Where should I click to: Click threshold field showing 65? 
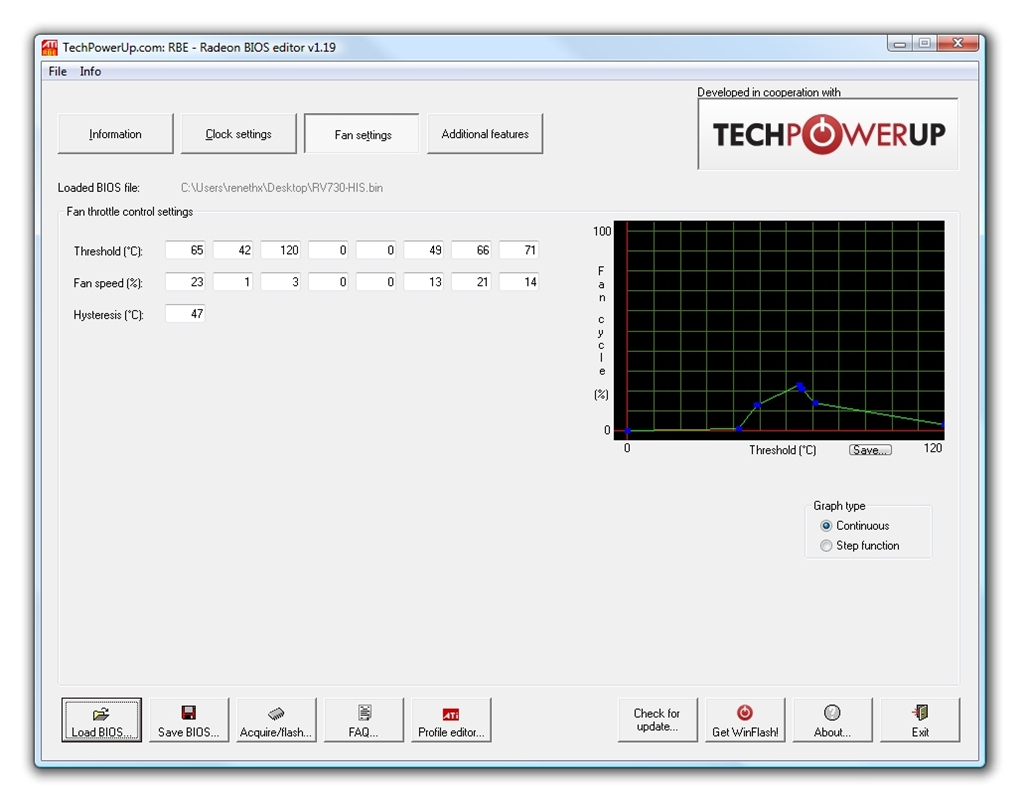185,250
